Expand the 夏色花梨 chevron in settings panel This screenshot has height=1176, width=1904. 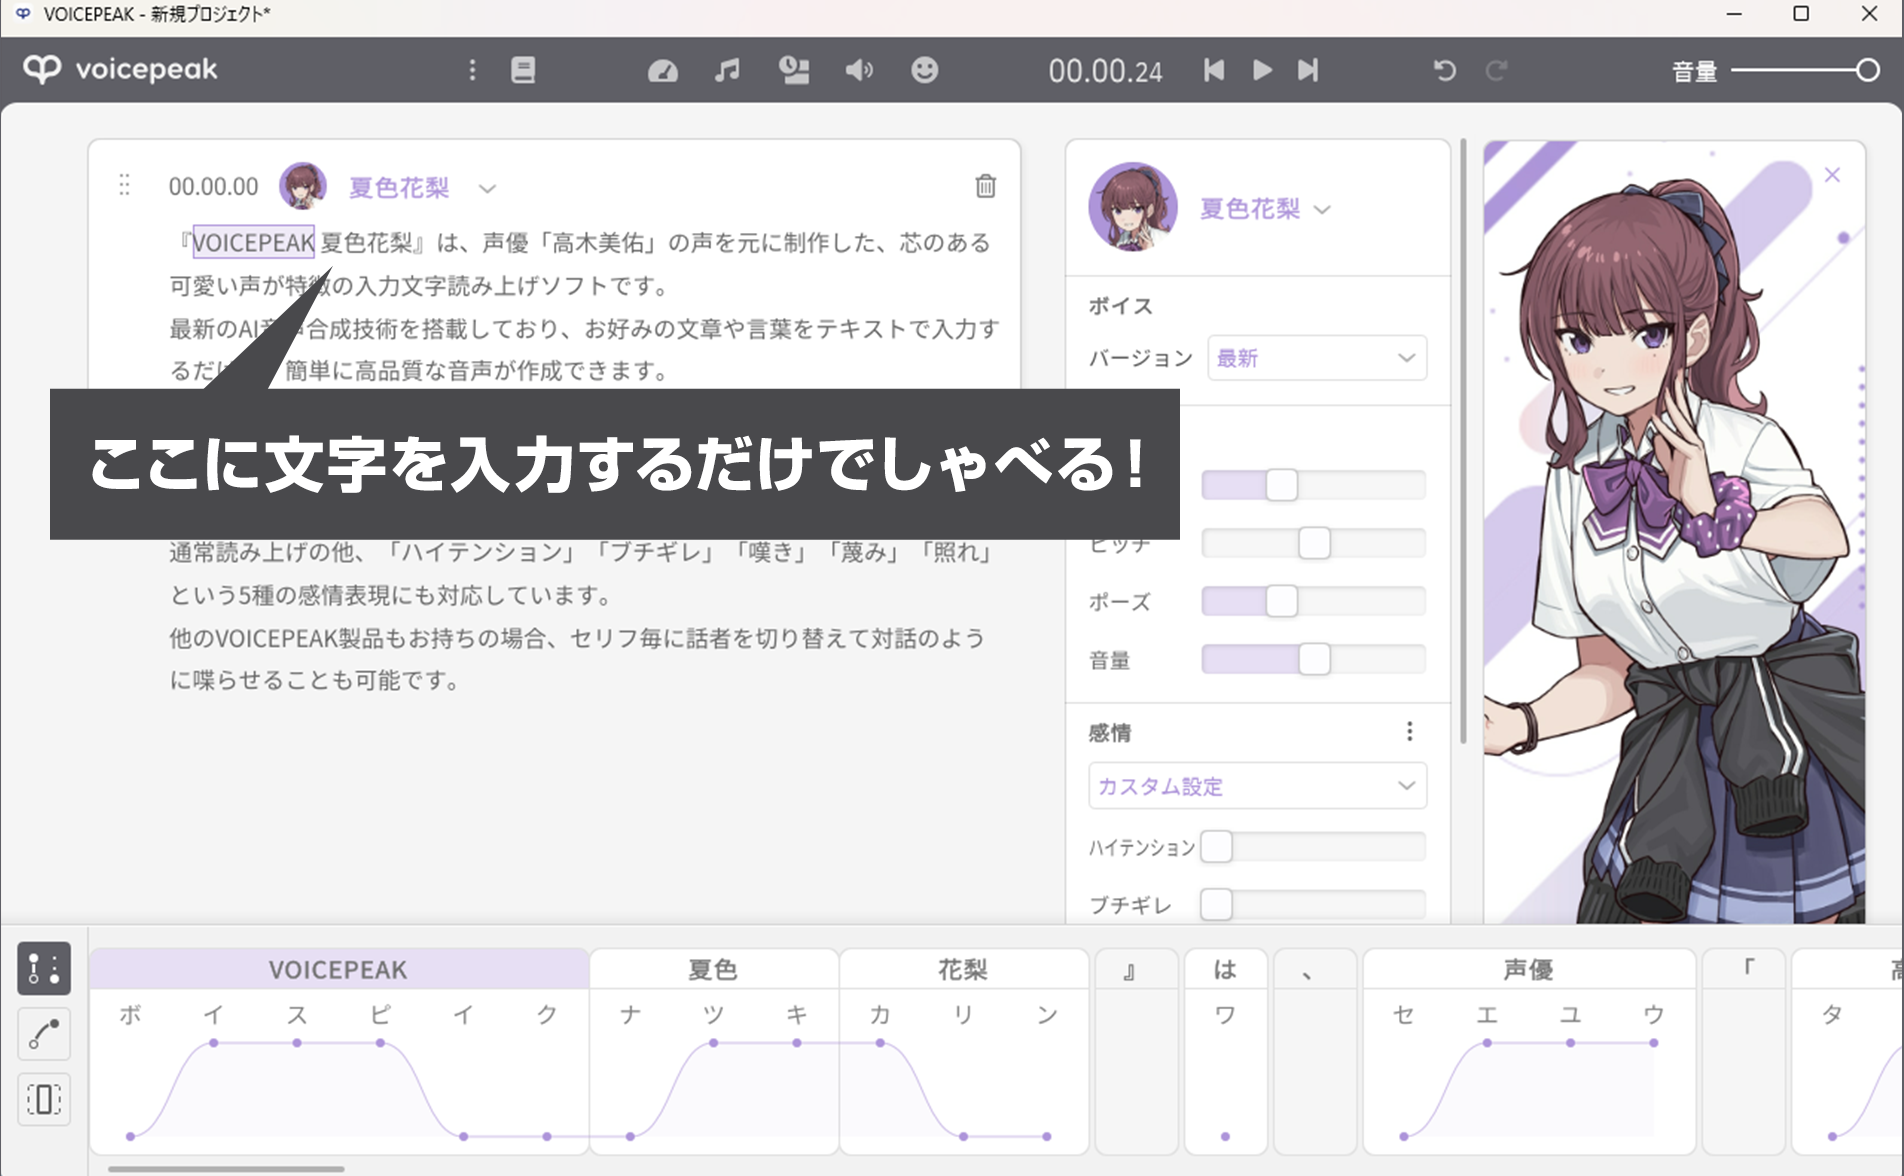[1322, 210]
